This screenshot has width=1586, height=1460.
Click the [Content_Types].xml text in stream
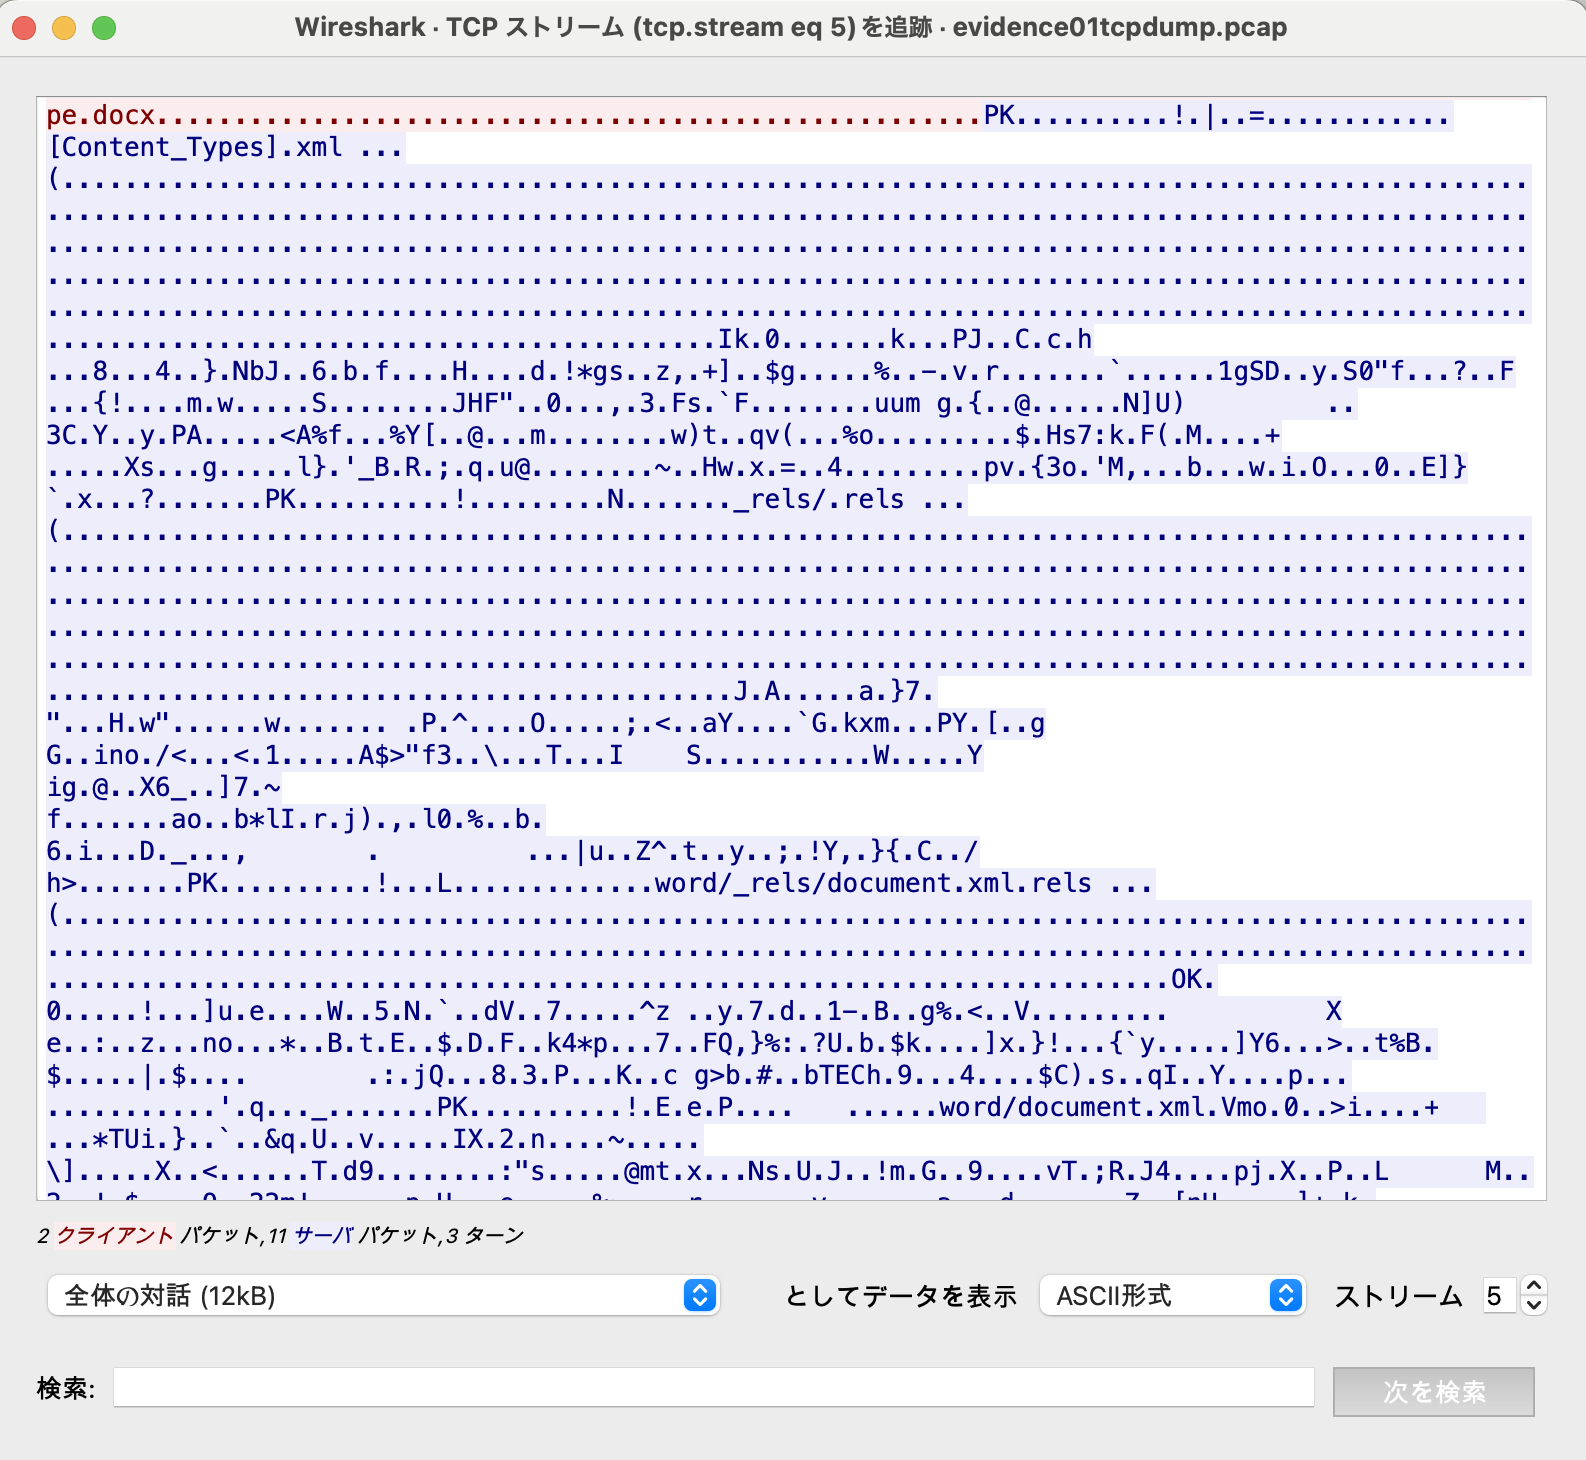[x=195, y=148]
